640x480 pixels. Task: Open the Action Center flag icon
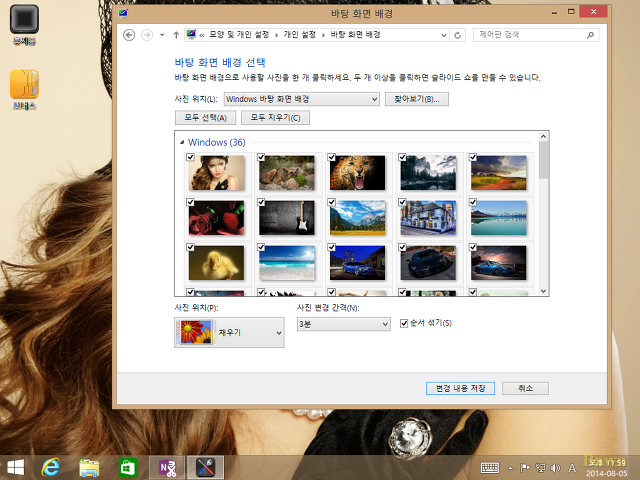coord(525,468)
